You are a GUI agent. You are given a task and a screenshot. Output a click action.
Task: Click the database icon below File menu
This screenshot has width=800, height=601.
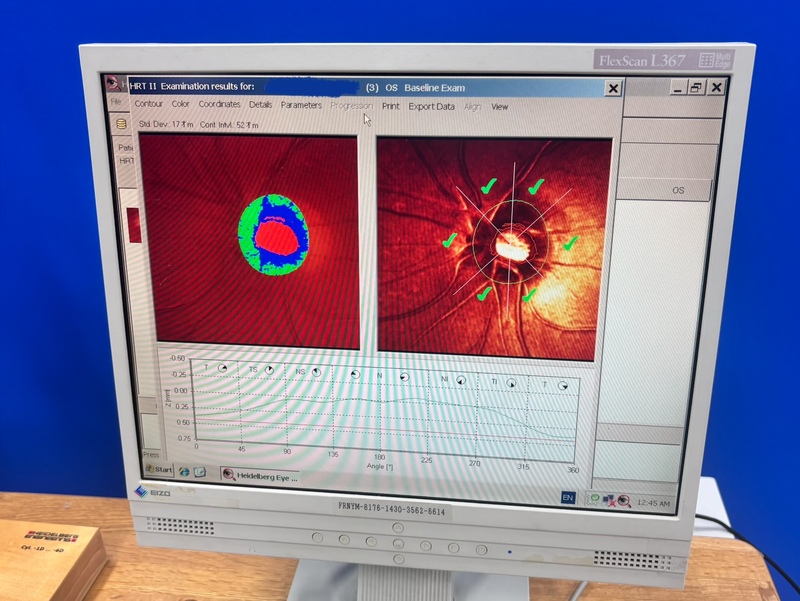[x=122, y=124]
